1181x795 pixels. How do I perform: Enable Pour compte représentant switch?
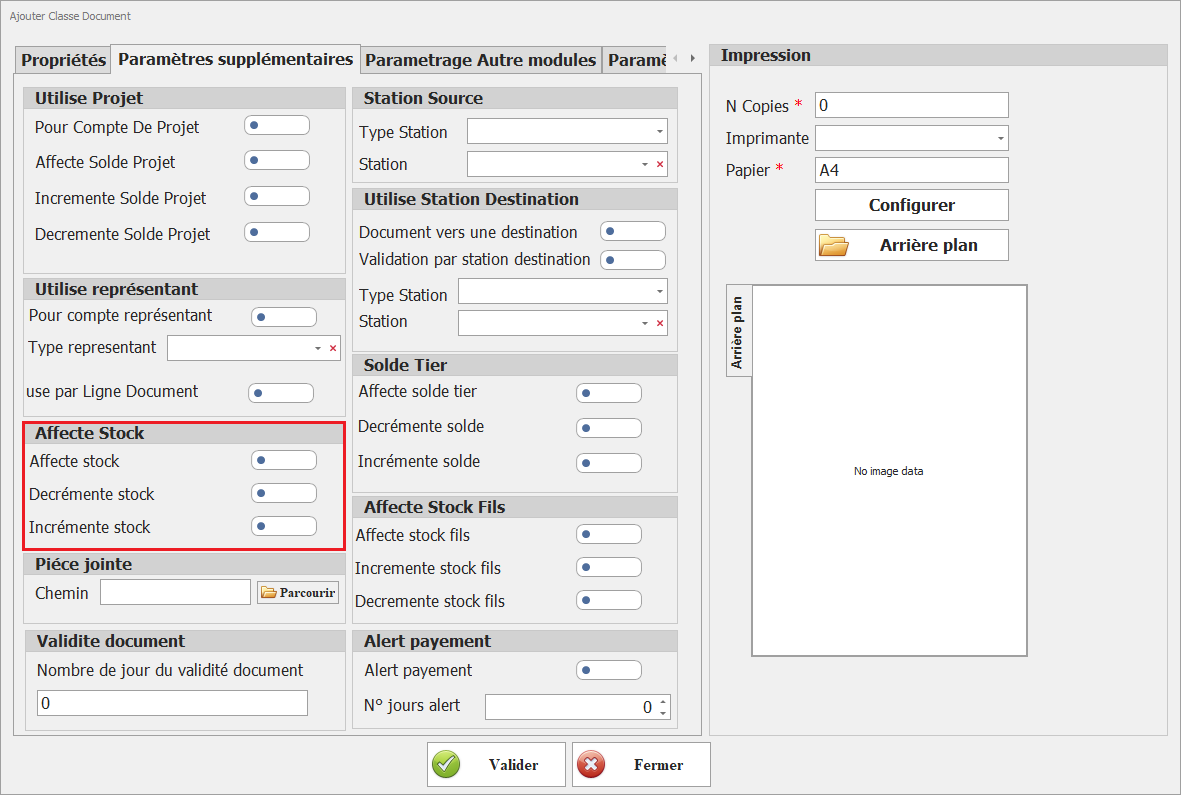click(x=284, y=317)
